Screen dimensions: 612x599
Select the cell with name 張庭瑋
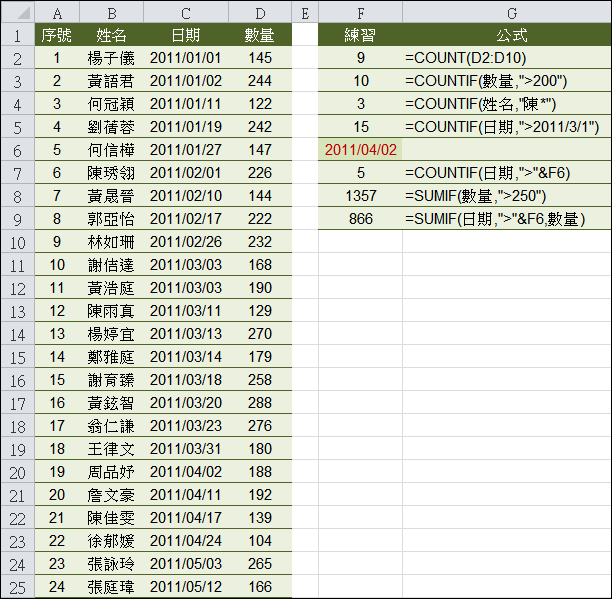pos(112,587)
